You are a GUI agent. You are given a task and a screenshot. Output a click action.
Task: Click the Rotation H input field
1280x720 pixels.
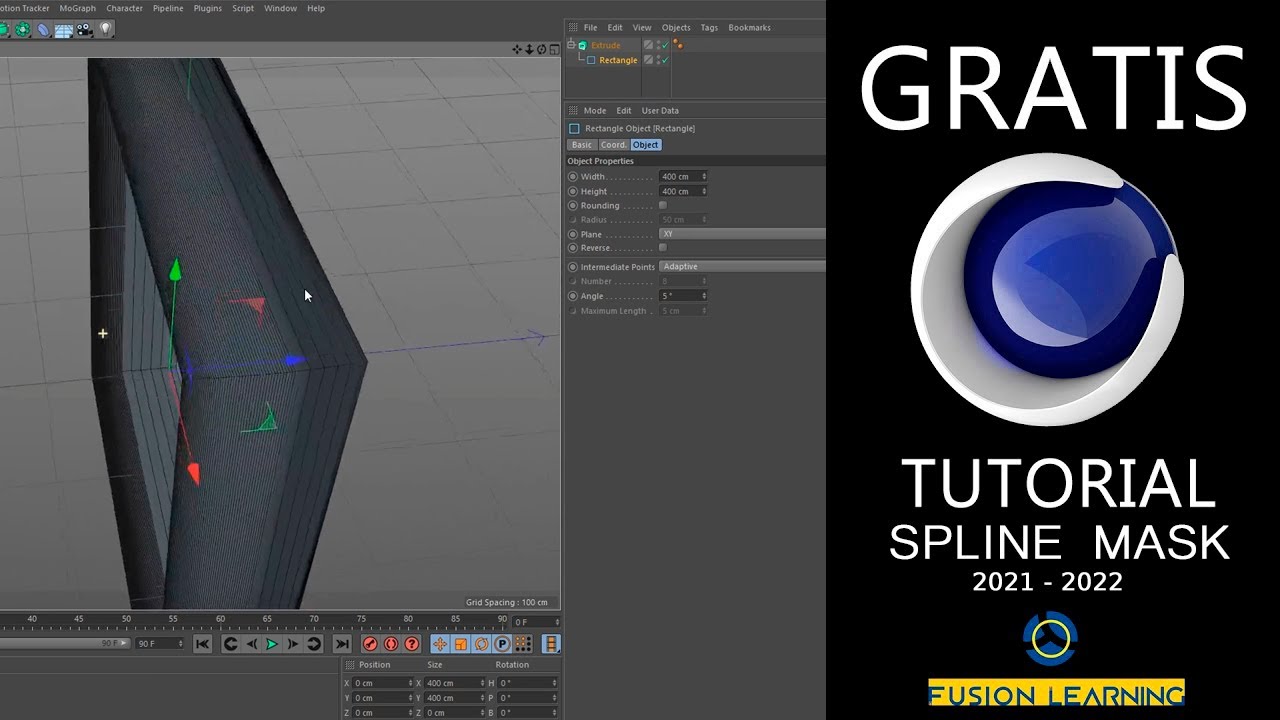(529, 683)
